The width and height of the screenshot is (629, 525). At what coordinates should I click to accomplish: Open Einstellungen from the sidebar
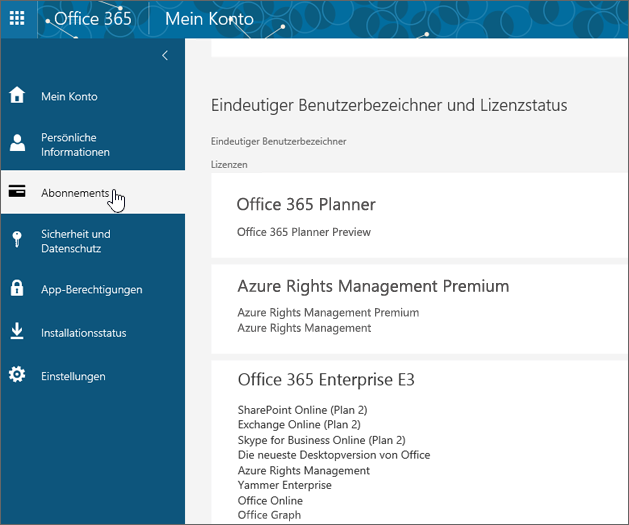93,376
